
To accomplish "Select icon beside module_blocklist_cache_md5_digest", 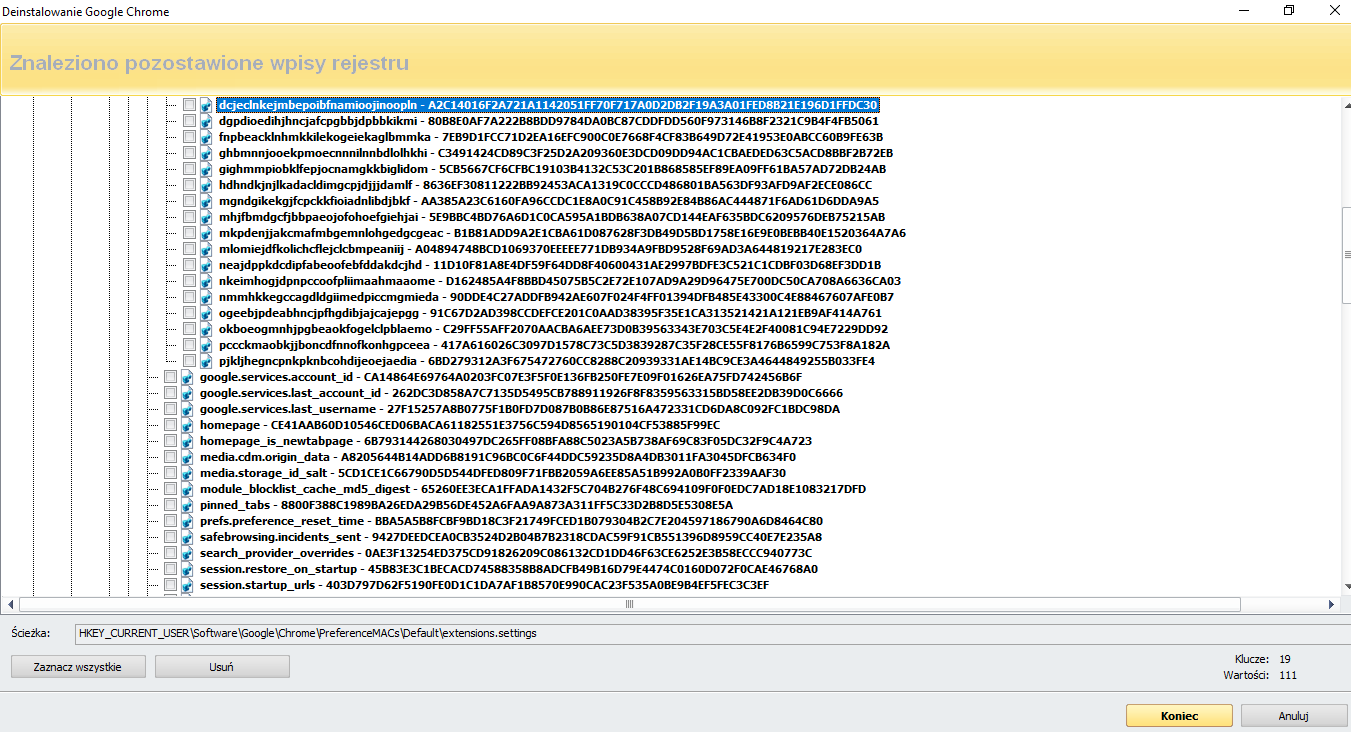I will tap(187, 489).
